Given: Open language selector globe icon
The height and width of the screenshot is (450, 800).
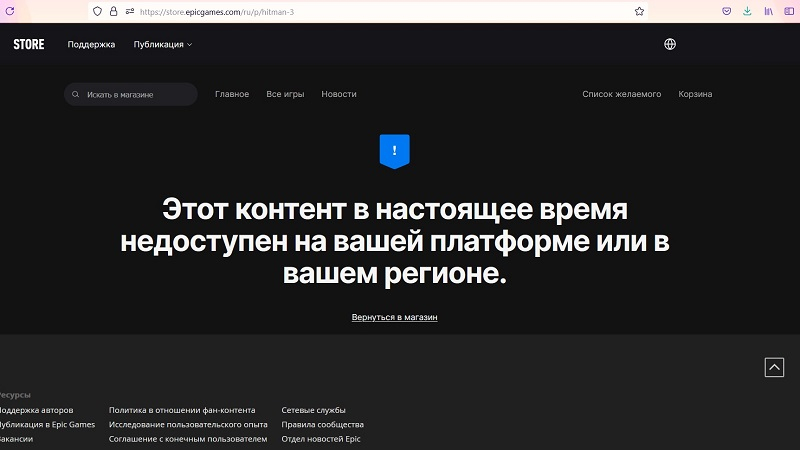Looking at the screenshot, I should (670, 44).
